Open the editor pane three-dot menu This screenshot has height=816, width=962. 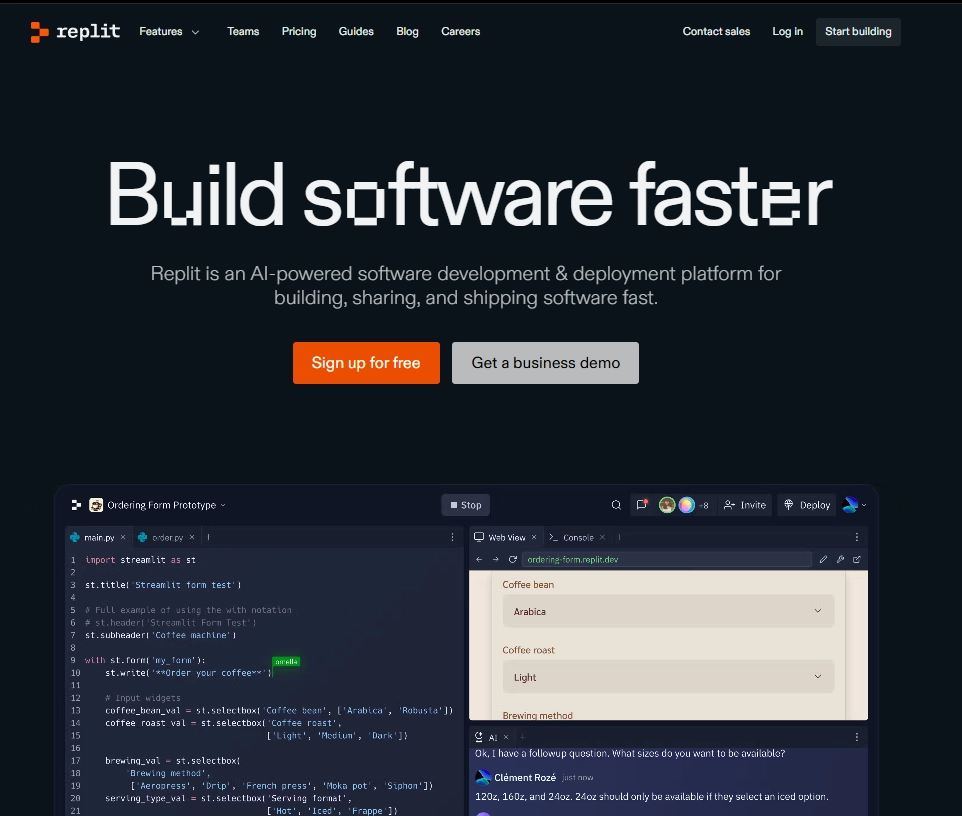click(453, 537)
